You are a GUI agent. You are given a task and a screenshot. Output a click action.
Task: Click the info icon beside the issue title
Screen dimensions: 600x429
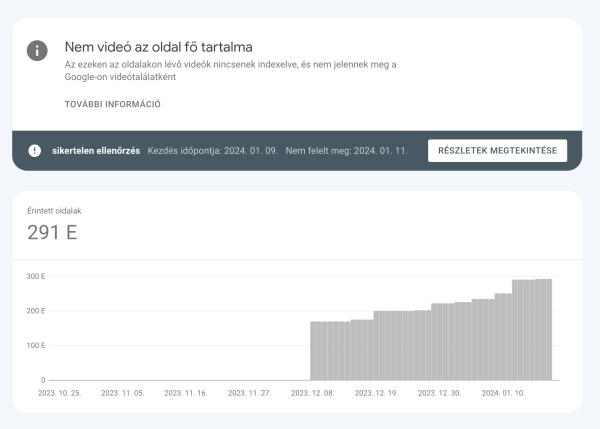pyautogui.click(x=37, y=51)
